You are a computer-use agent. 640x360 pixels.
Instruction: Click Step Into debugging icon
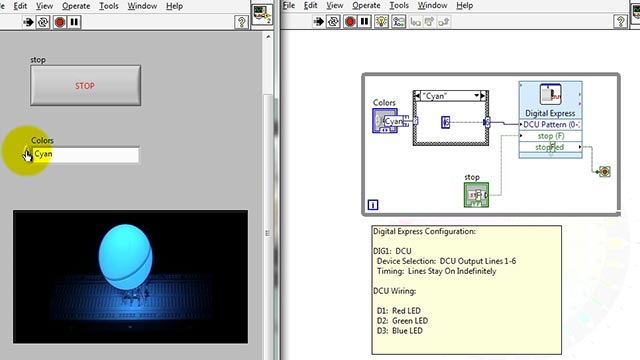point(416,22)
